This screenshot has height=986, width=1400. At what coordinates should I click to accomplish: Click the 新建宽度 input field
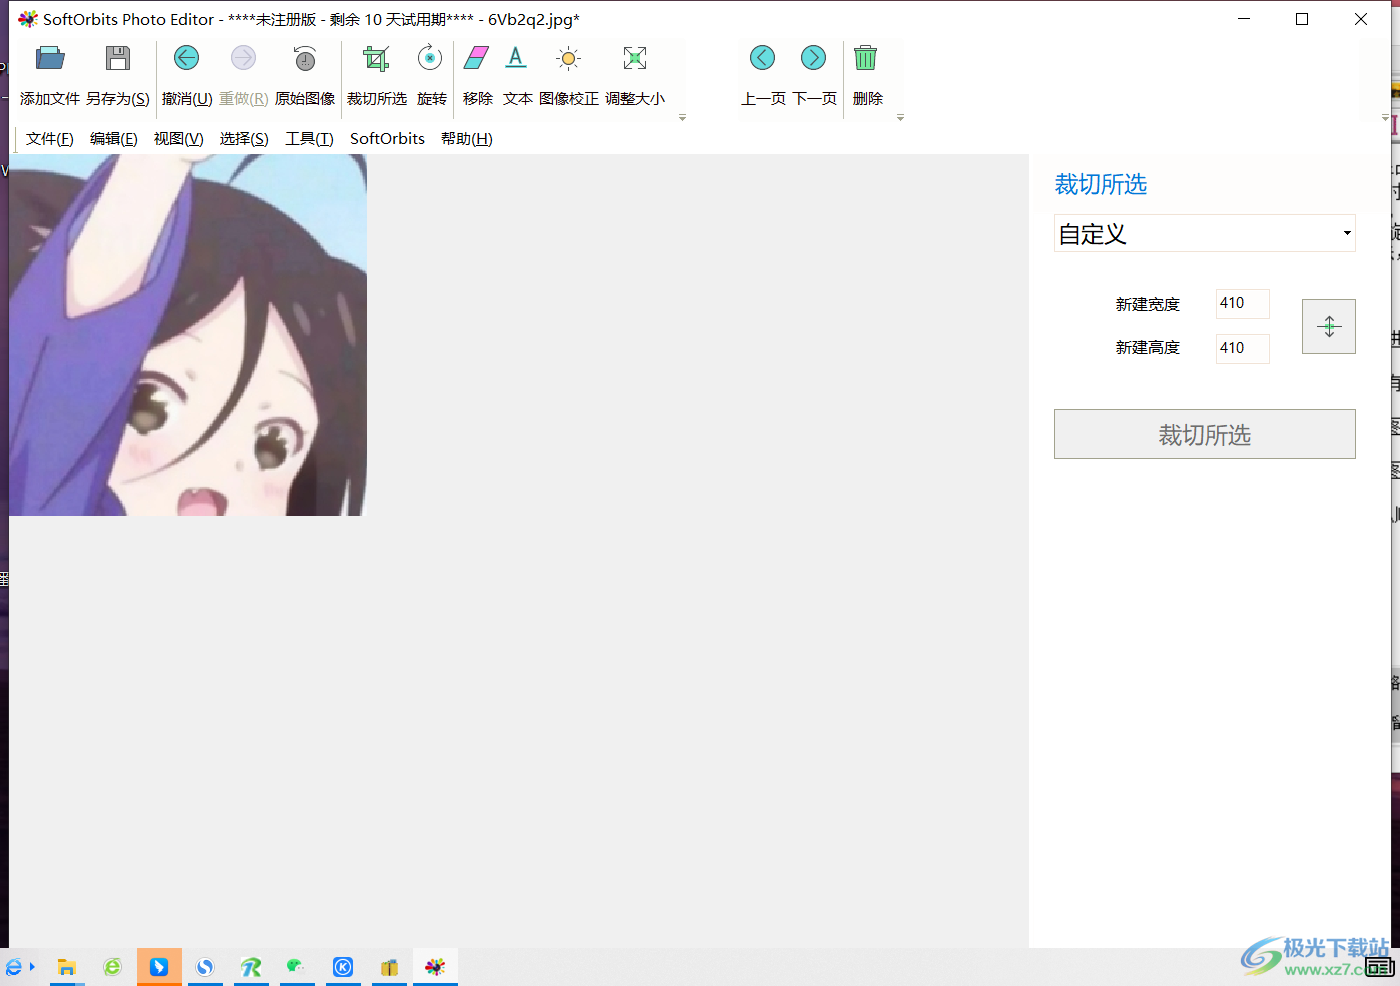[x=1243, y=304]
